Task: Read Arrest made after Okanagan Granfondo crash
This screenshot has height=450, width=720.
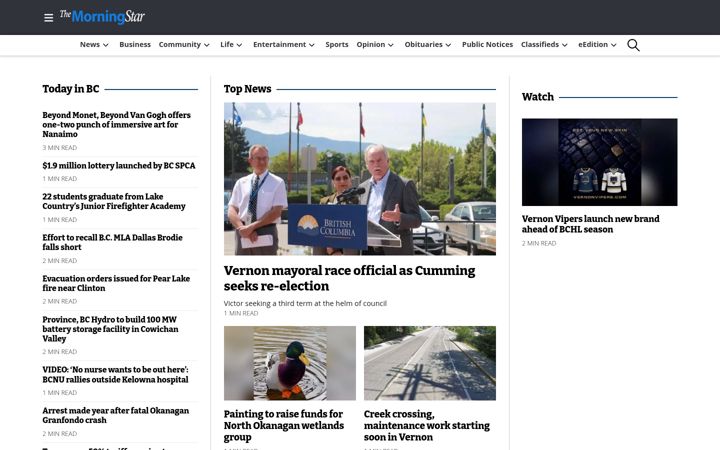Action: click(x=116, y=415)
